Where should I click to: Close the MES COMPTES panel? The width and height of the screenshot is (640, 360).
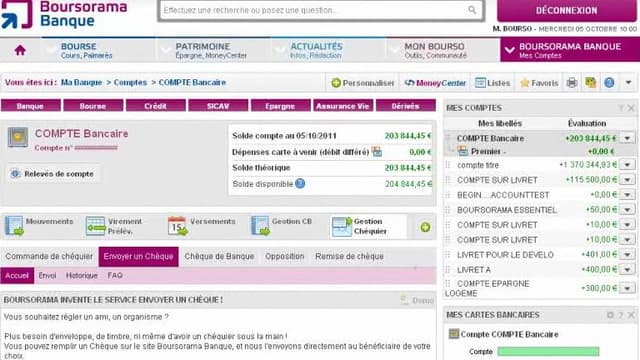[631, 108]
